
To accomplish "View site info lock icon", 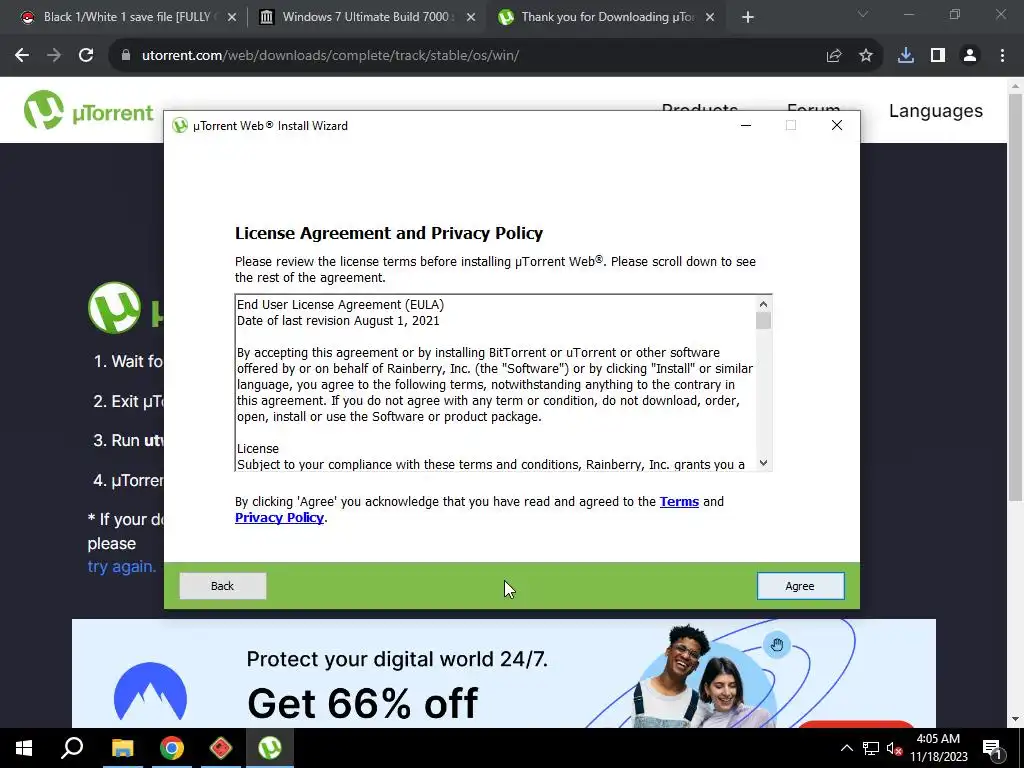I will coord(126,56).
